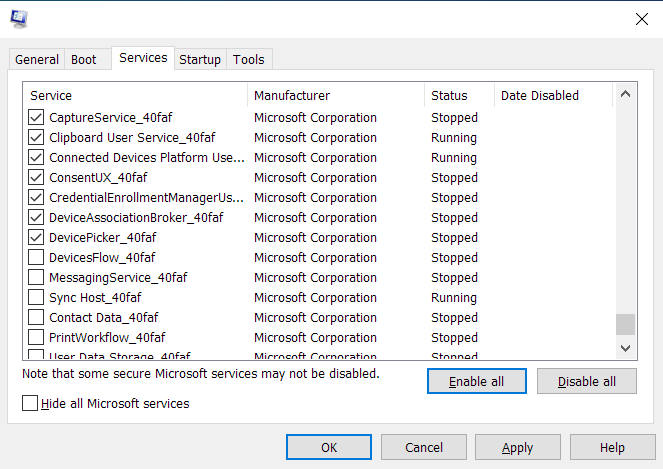The width and height of the screenshot is (663, 469).
Task: Uncheck Clipboard User Service_40faf checkbox
Action: (x=36, y=138)
